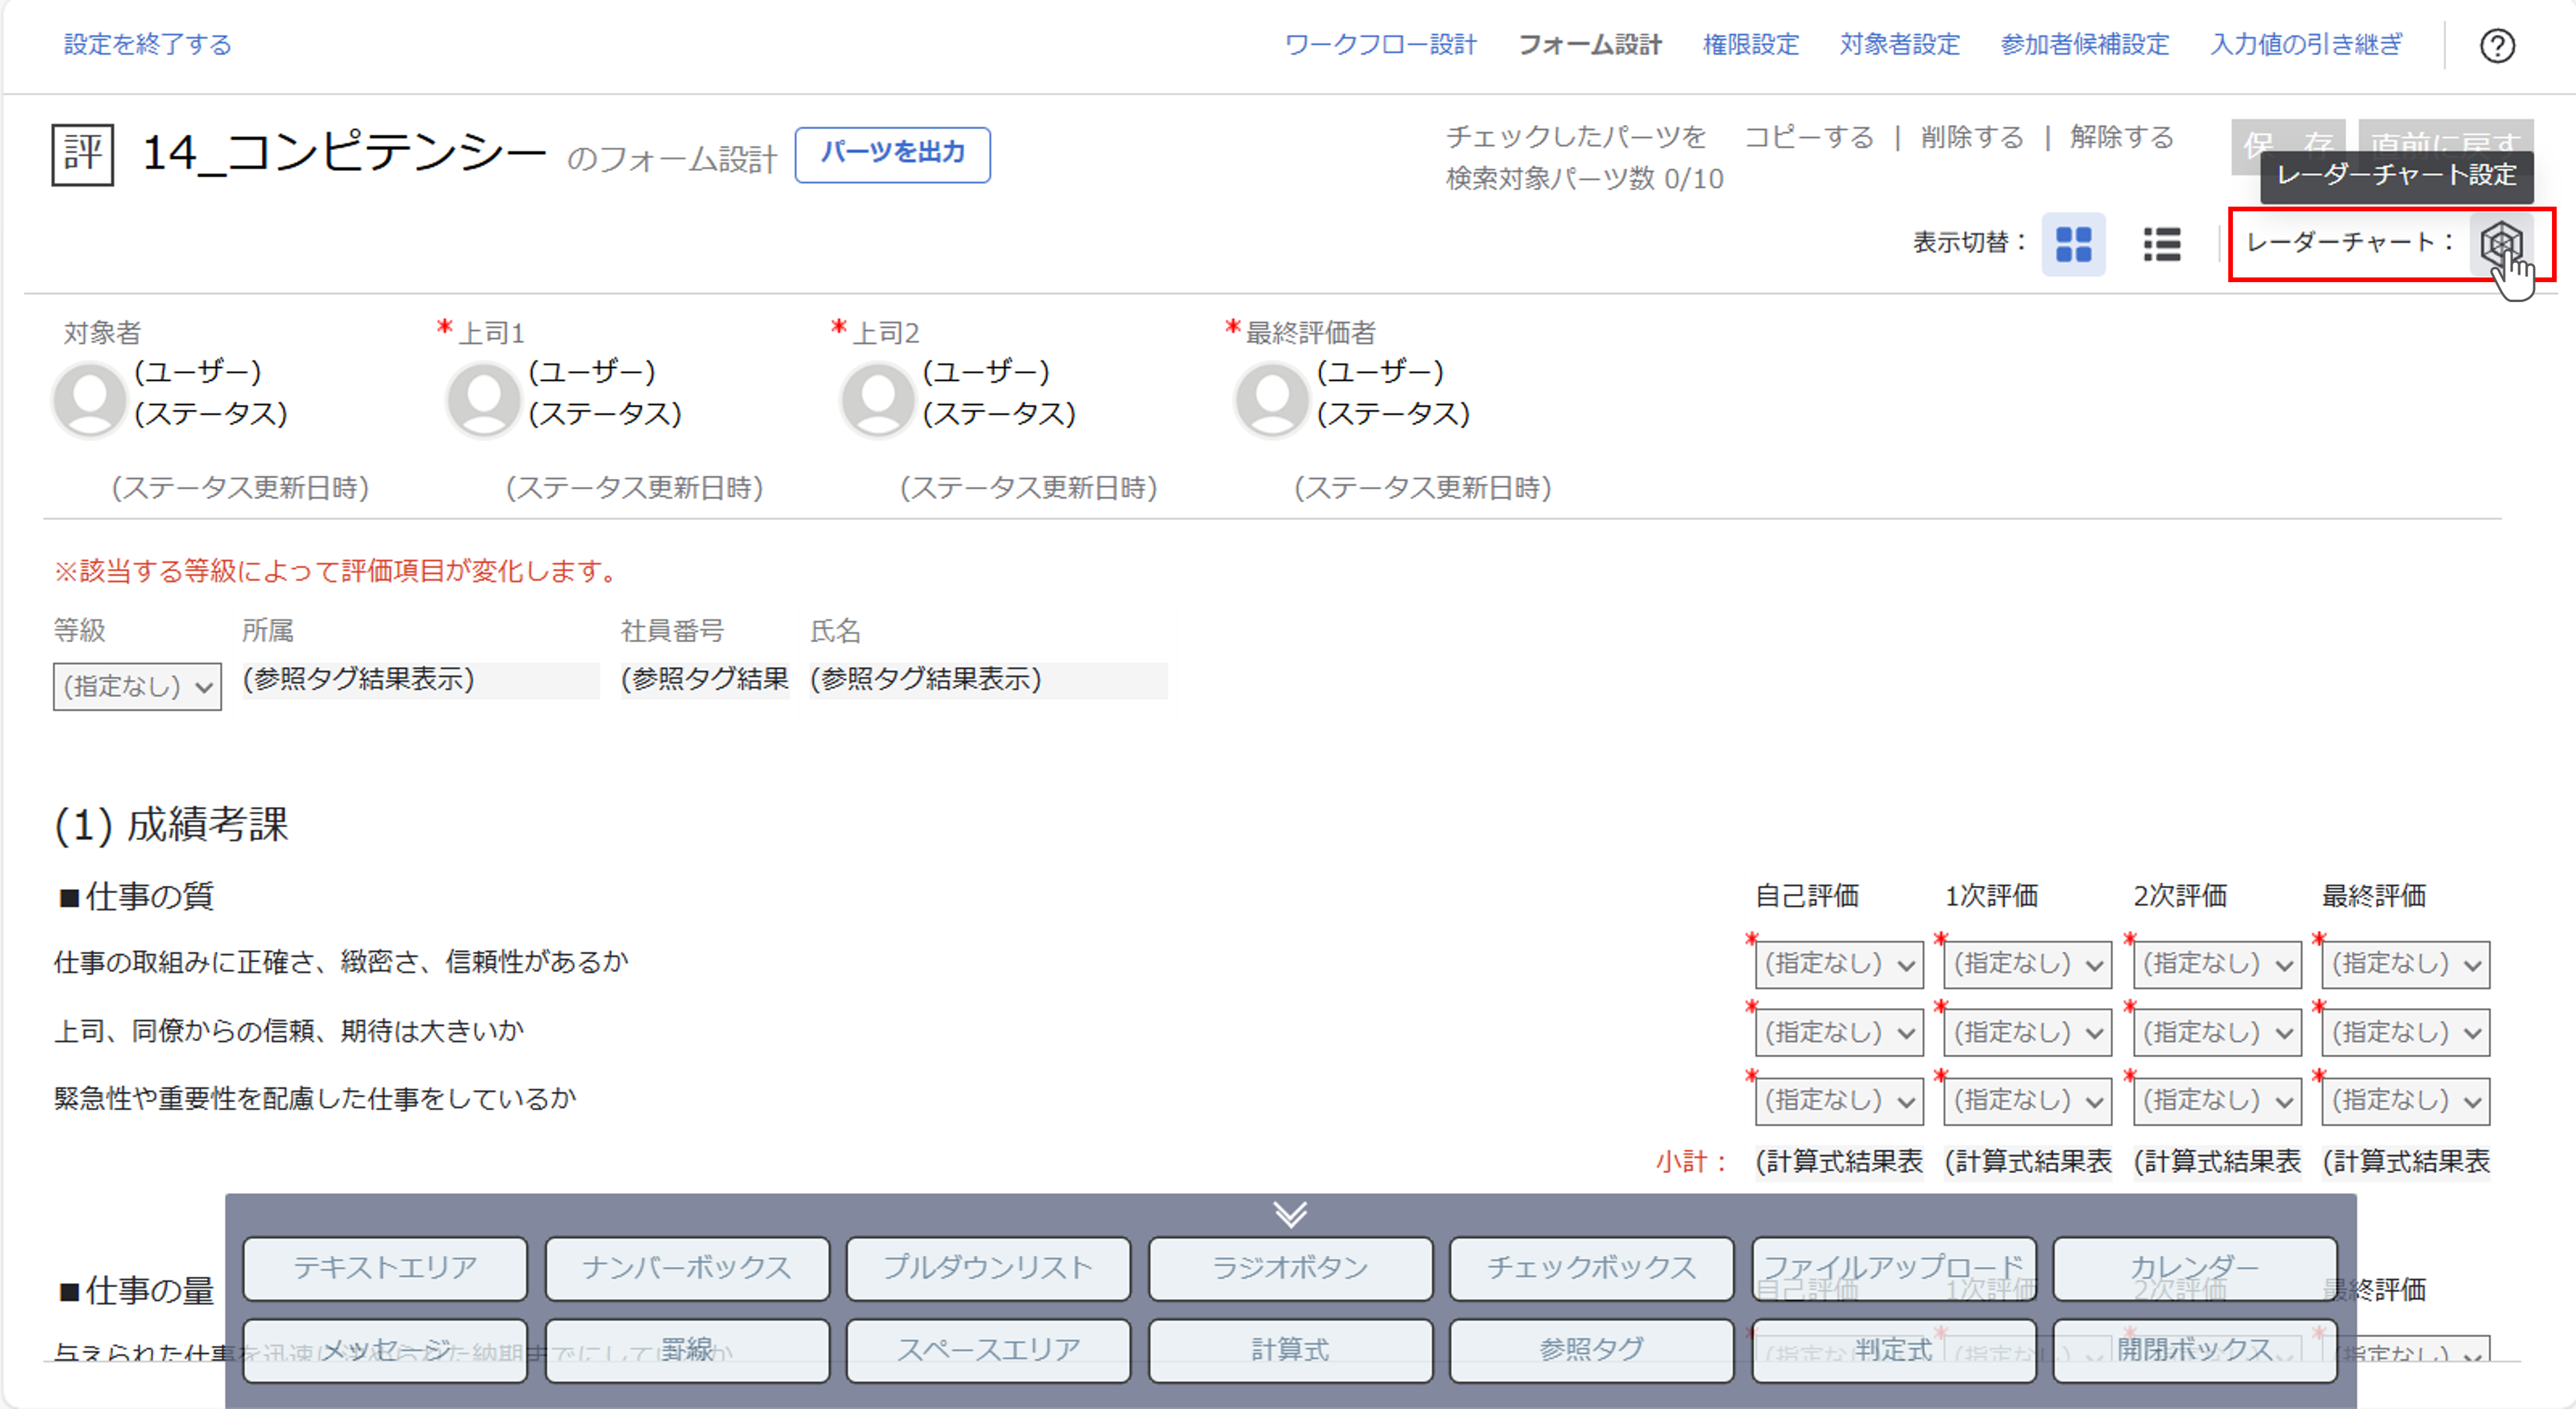The height and width of the screenshot is (1409, 2576).
Task: Click the パーツを出力 button
Action: (x=893, y=154)
